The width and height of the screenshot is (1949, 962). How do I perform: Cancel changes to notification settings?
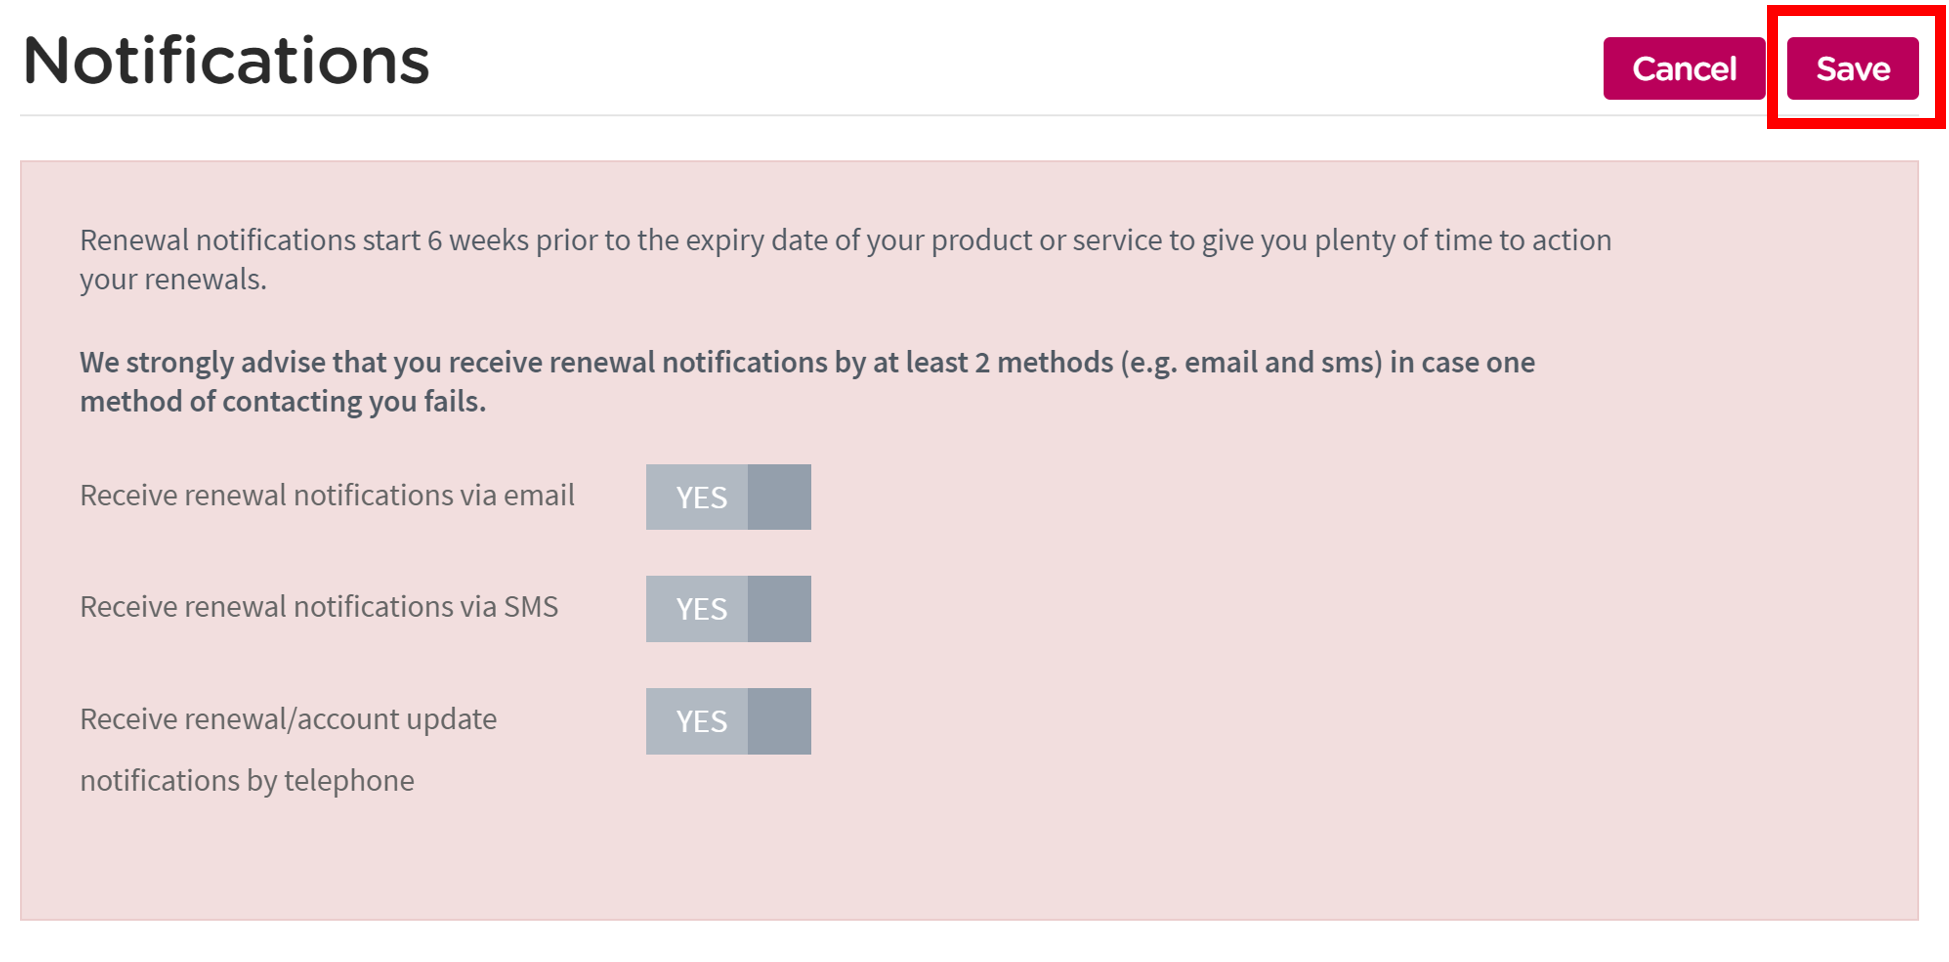[1683, 68]
